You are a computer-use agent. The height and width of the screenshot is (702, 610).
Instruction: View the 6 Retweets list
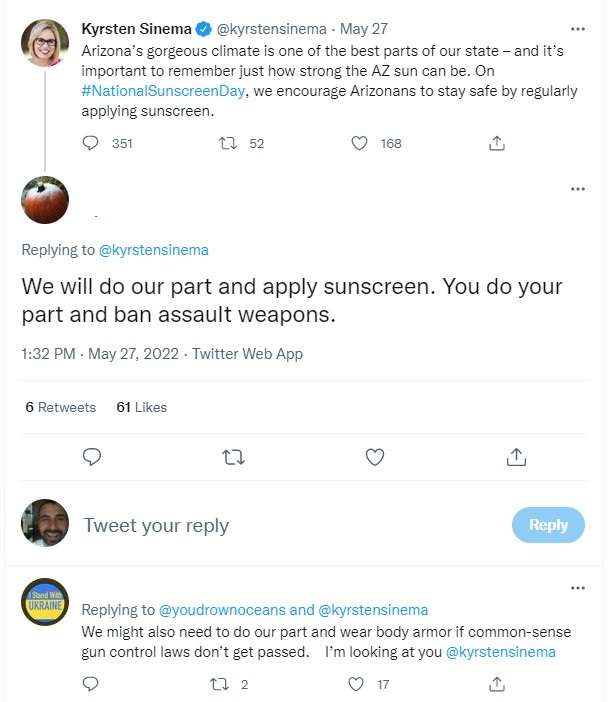pyautogui.click(x=60, y=407)
